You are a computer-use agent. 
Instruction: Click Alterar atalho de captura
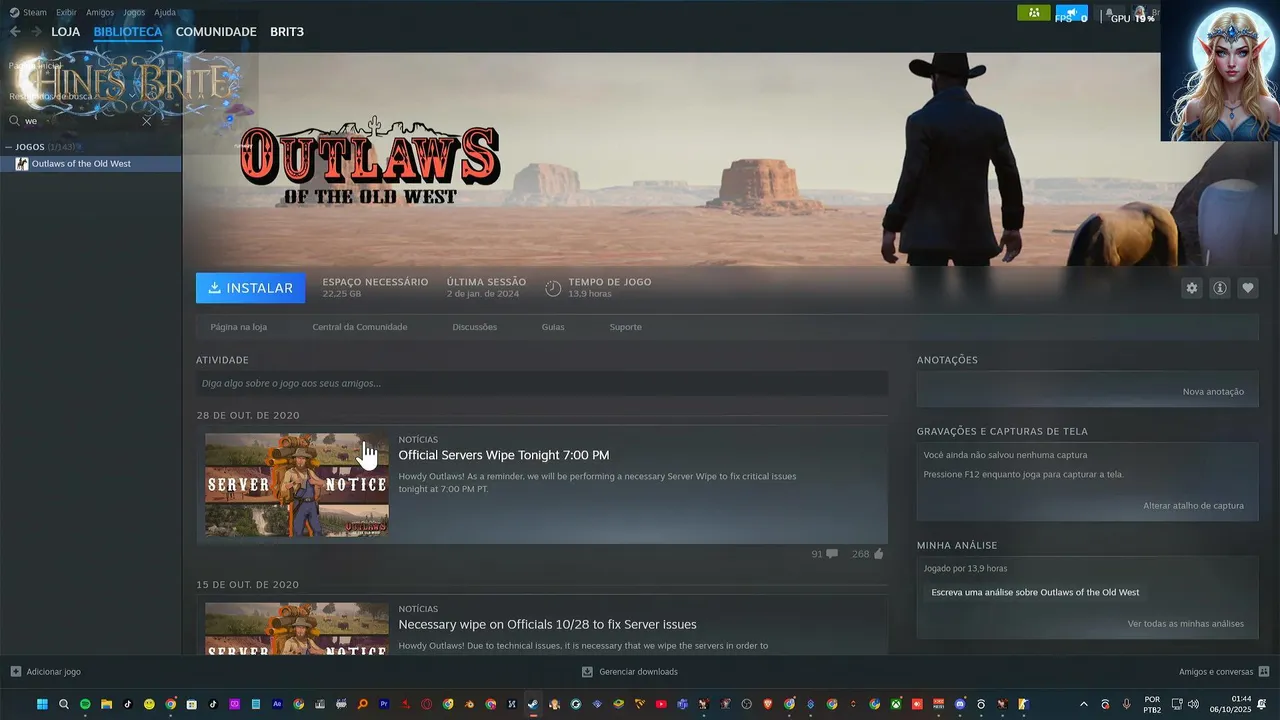click(x=1193, y=506)
